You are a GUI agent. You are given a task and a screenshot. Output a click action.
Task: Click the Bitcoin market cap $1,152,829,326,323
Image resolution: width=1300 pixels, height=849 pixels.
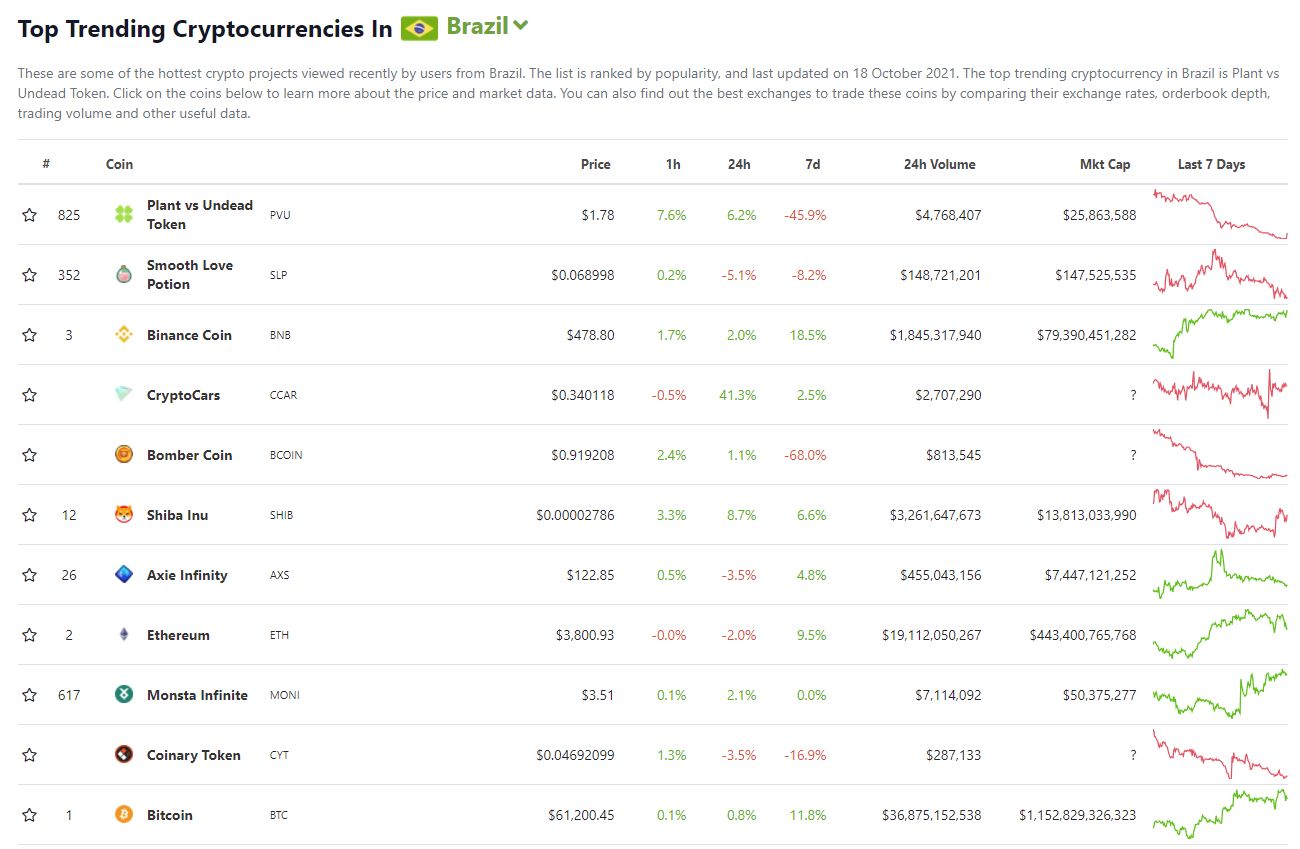coord(1077,815)
